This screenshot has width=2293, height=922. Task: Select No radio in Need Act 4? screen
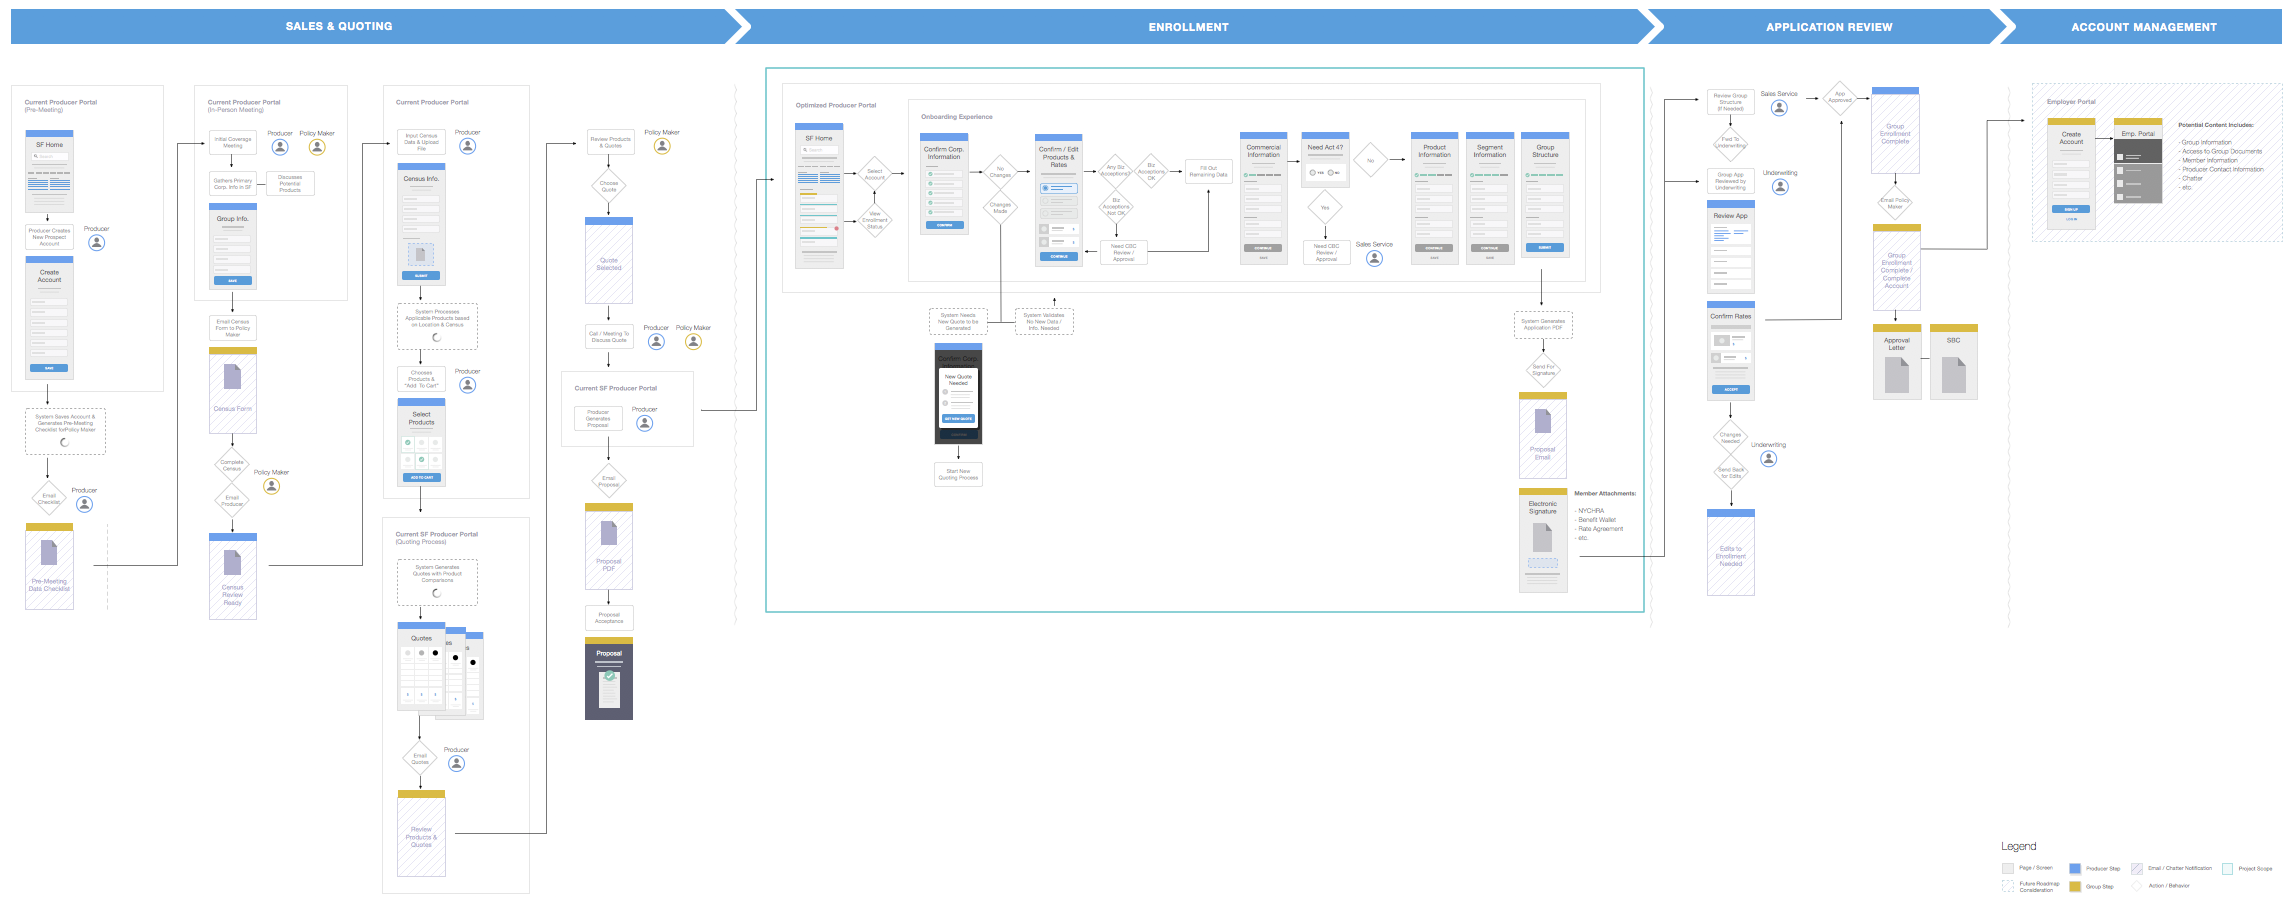pyautogui.click(x=1330, y=173)
